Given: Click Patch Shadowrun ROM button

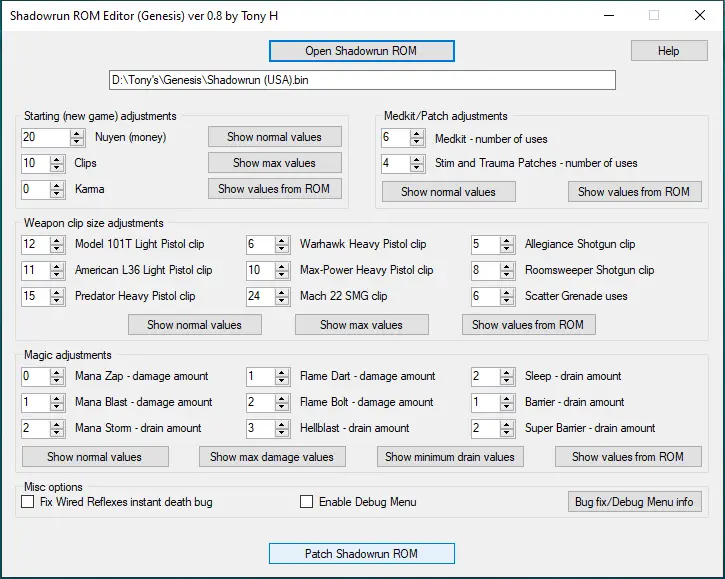Looking at the screenshot, I should point(362,554).
